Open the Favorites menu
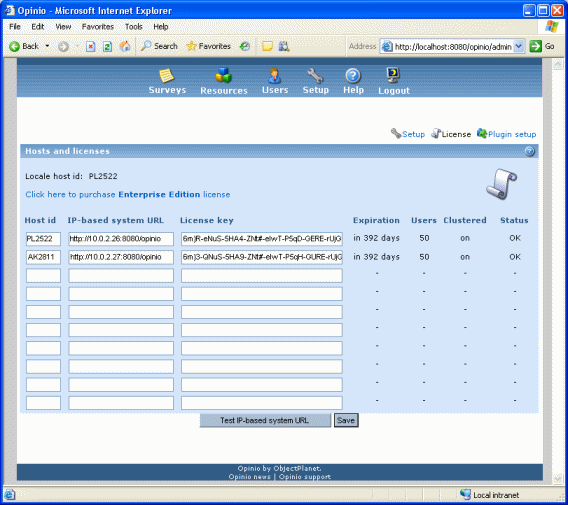Screen dimensions: 568x505 coord(97,27)
